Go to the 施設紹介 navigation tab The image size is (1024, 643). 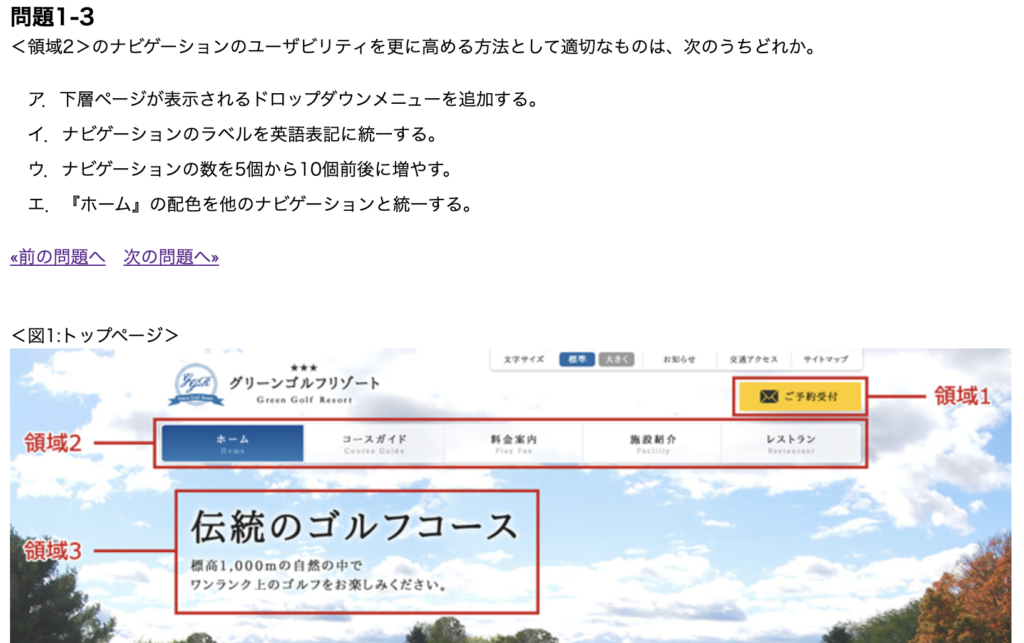pos(652,443)
